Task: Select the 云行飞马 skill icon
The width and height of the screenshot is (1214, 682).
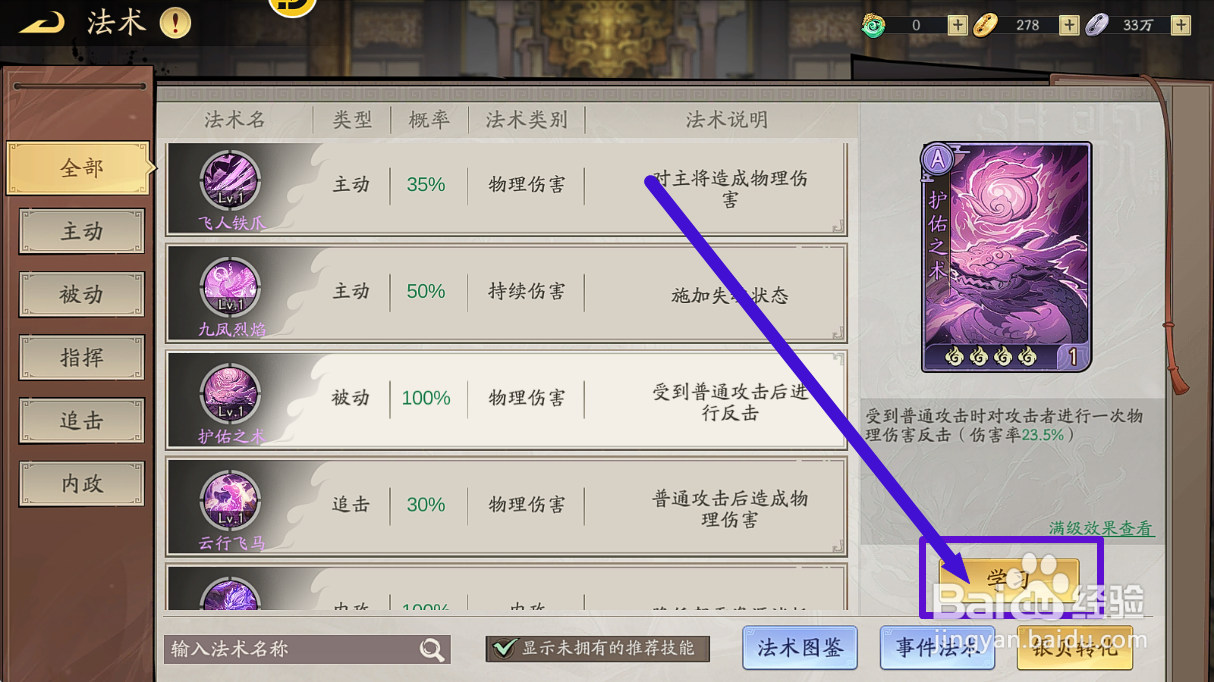Action: click(x=231, y=501)
